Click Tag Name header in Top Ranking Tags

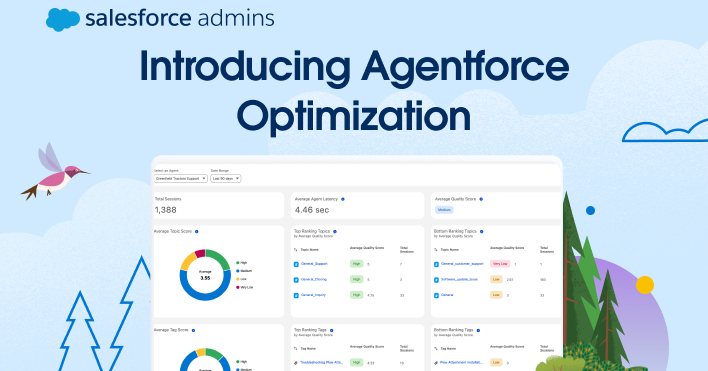tap(308, 349)
